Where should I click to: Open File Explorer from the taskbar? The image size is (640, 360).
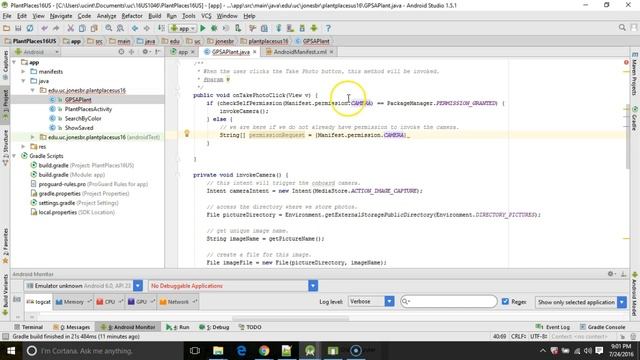click(218, 351)
